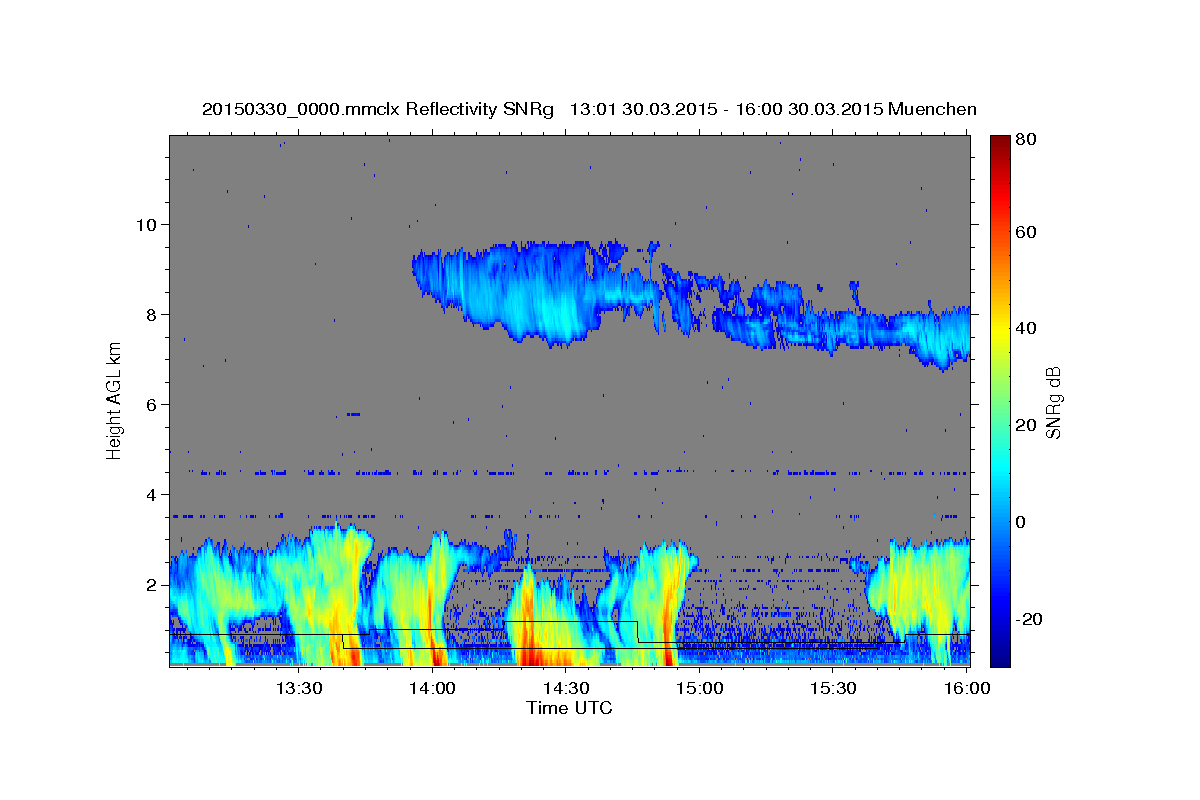This screenshot has width=1200, height=800.
Task: Click the 'Time UTC' axis label
Action: pos(569,708)
